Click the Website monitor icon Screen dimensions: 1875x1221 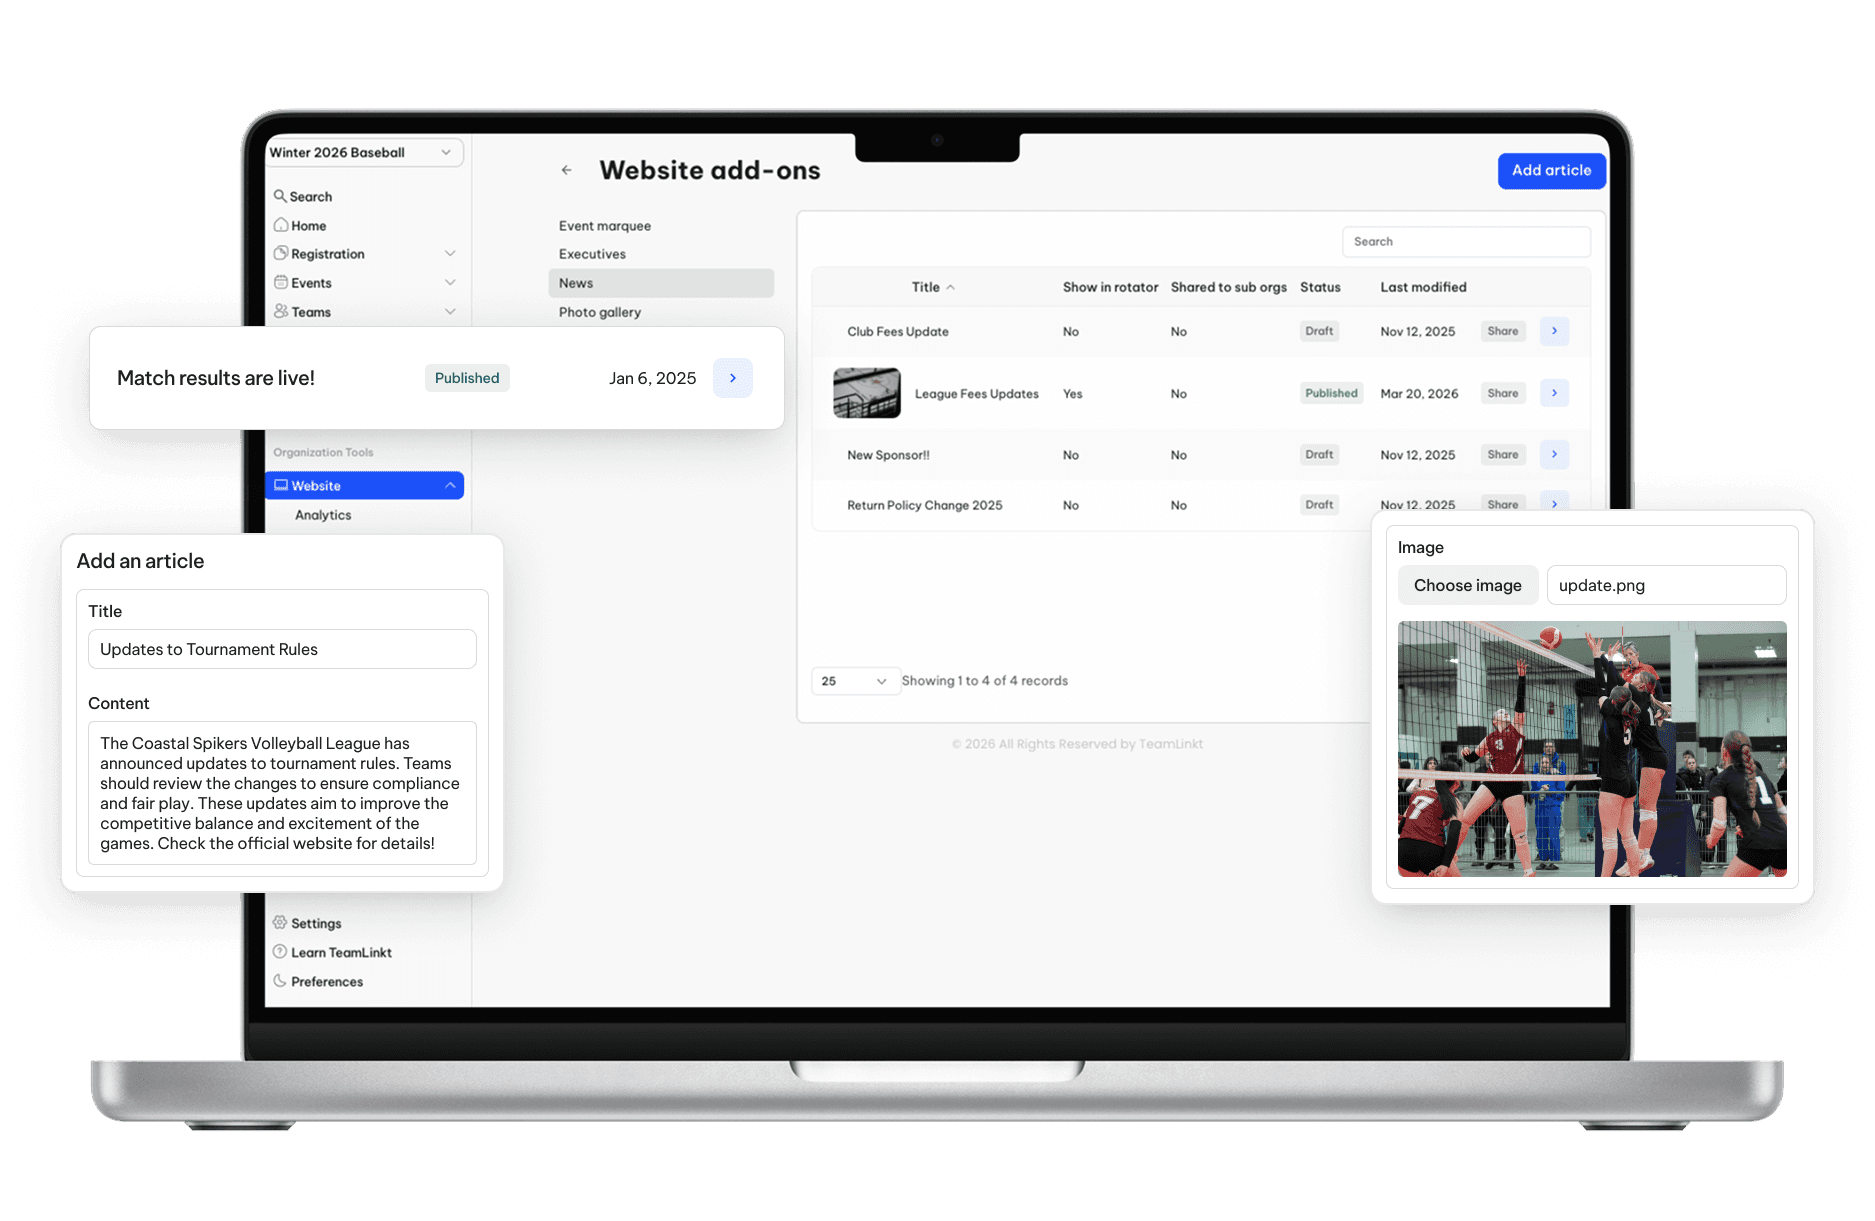282,485
